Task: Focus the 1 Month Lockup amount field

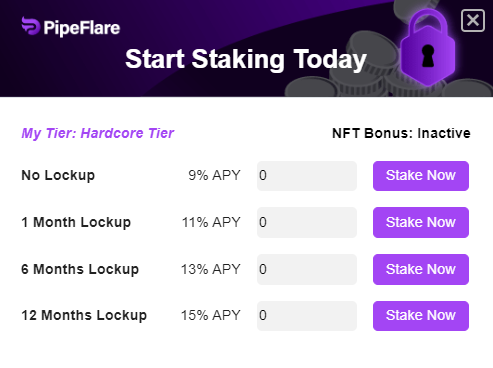Action: [307, 222]
